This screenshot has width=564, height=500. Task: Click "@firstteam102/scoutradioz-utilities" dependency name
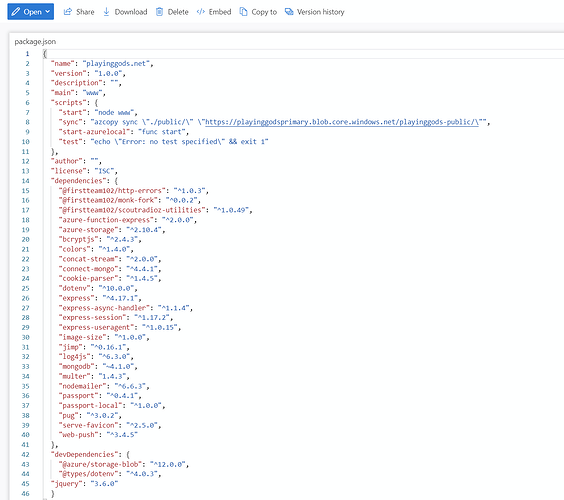coord(132,210)
